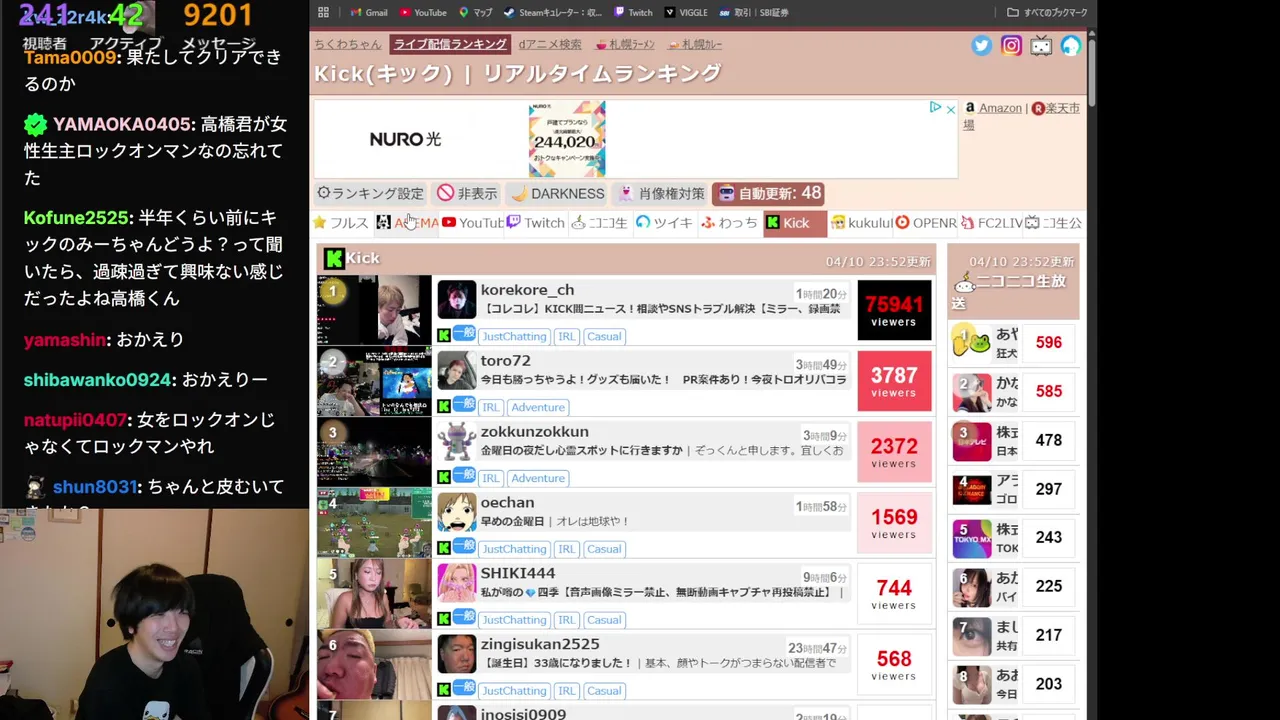Open the dアニメ検索 link
Viewport: 1280px width, 720px height.
click(549, 44)
